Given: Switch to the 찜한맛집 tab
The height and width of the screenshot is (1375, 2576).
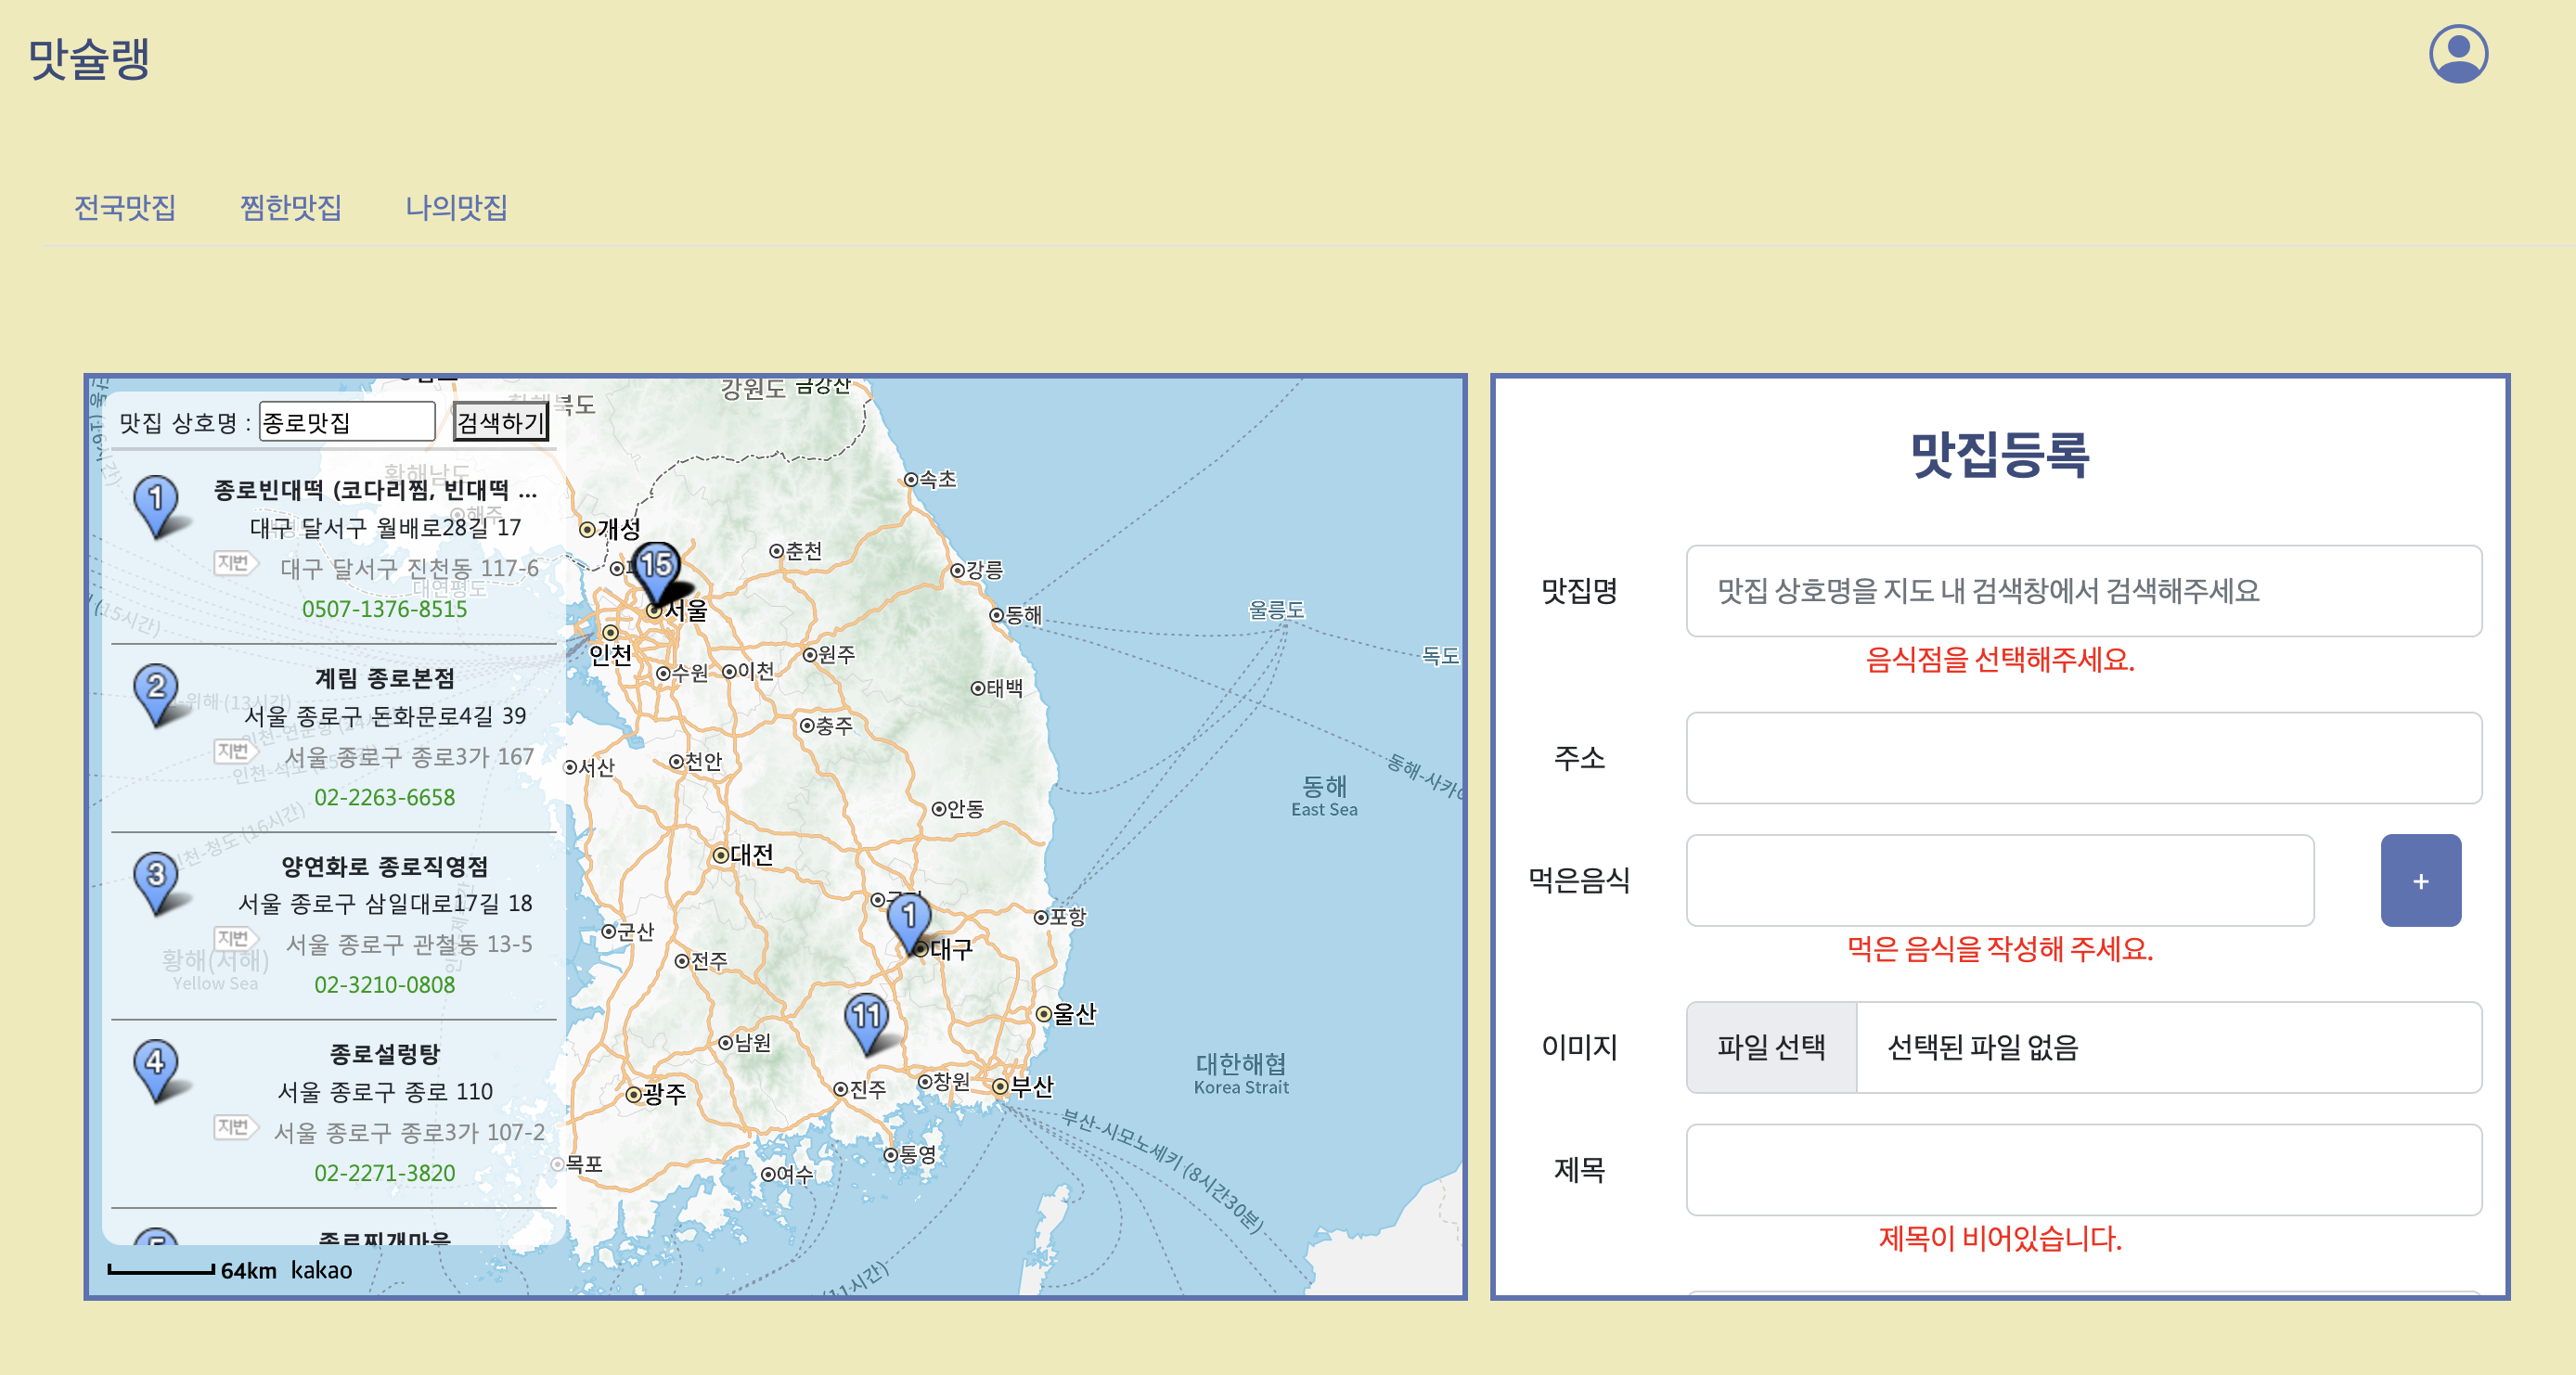Looking at the screenshot, I should click(x=290, y=207).
